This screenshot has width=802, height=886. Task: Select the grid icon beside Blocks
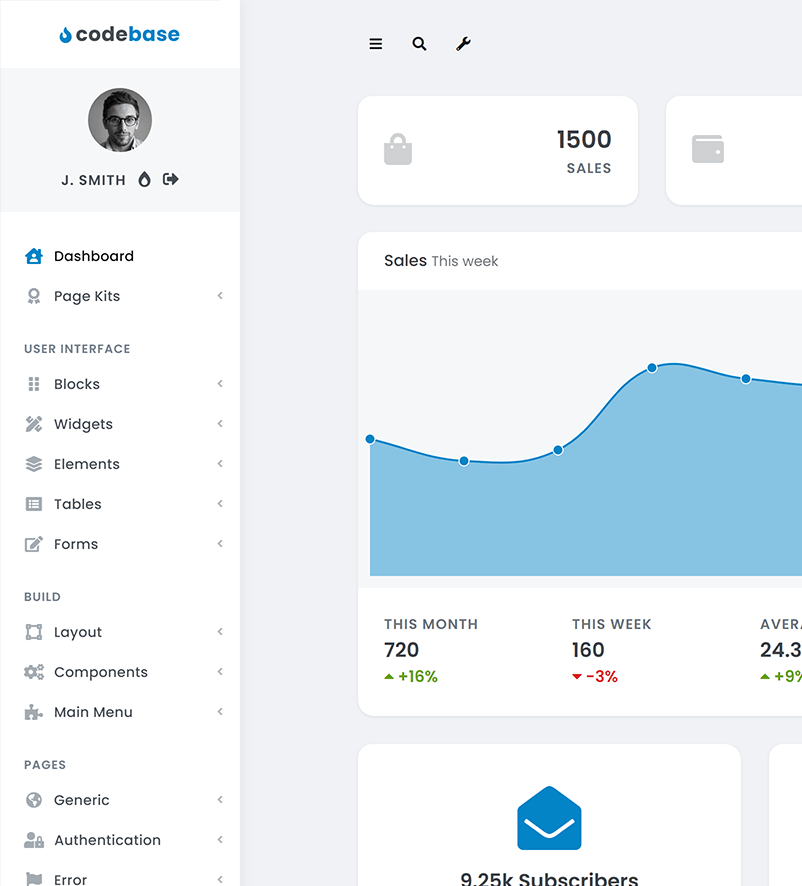coord(32,384)
